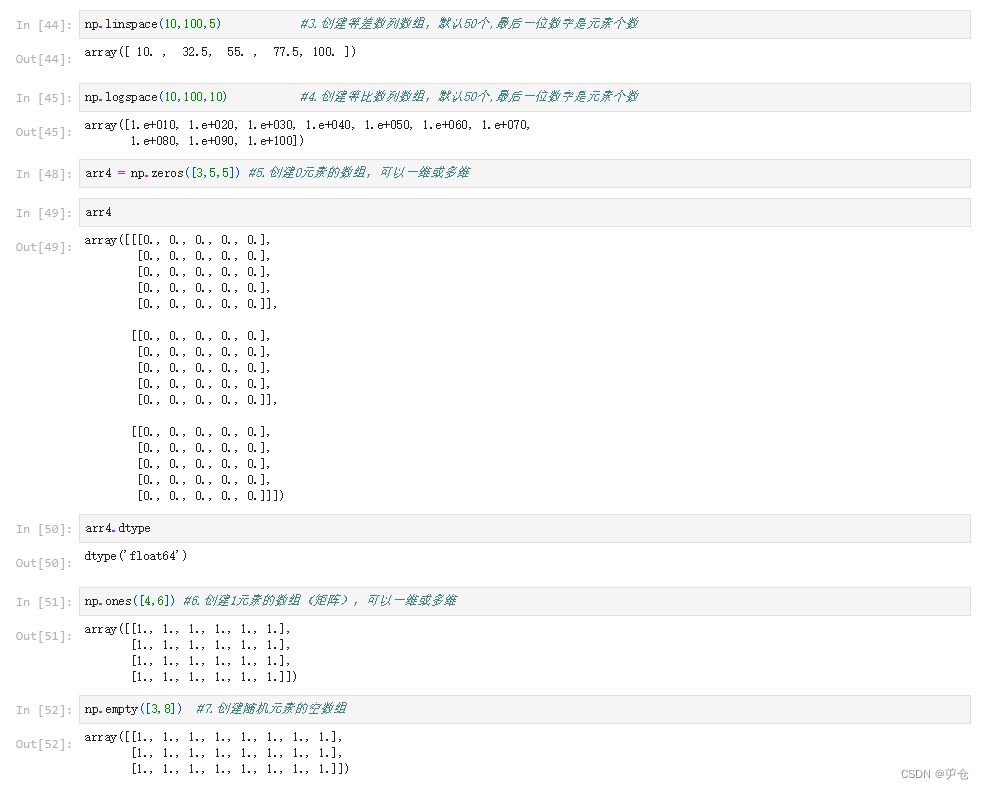
Task: Click the In [48] cell prompt
Action: (38, 172)
